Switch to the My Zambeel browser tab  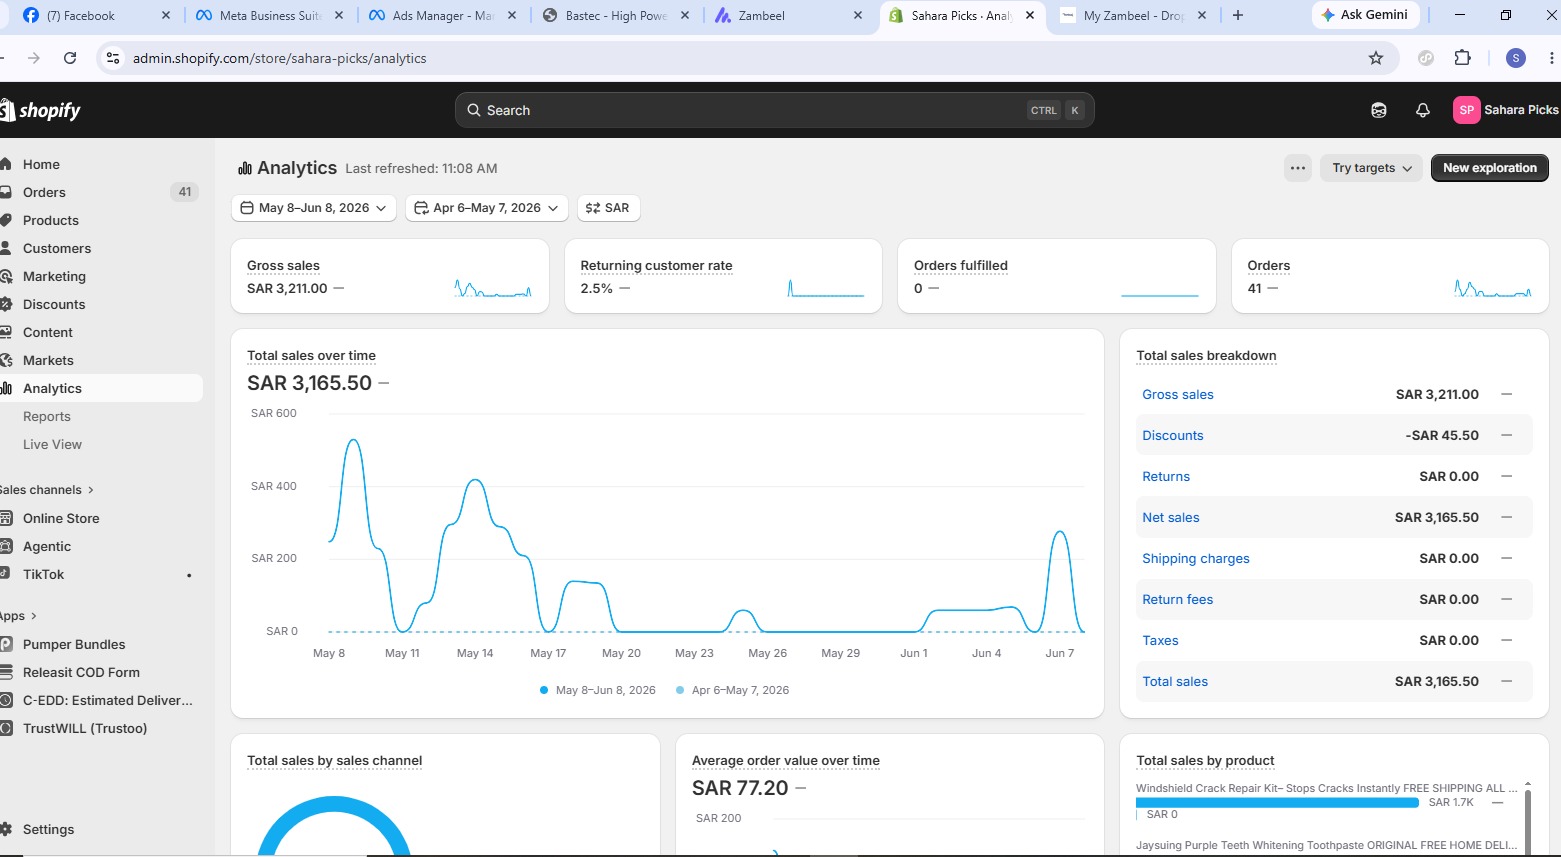(x=1133, y=16)
